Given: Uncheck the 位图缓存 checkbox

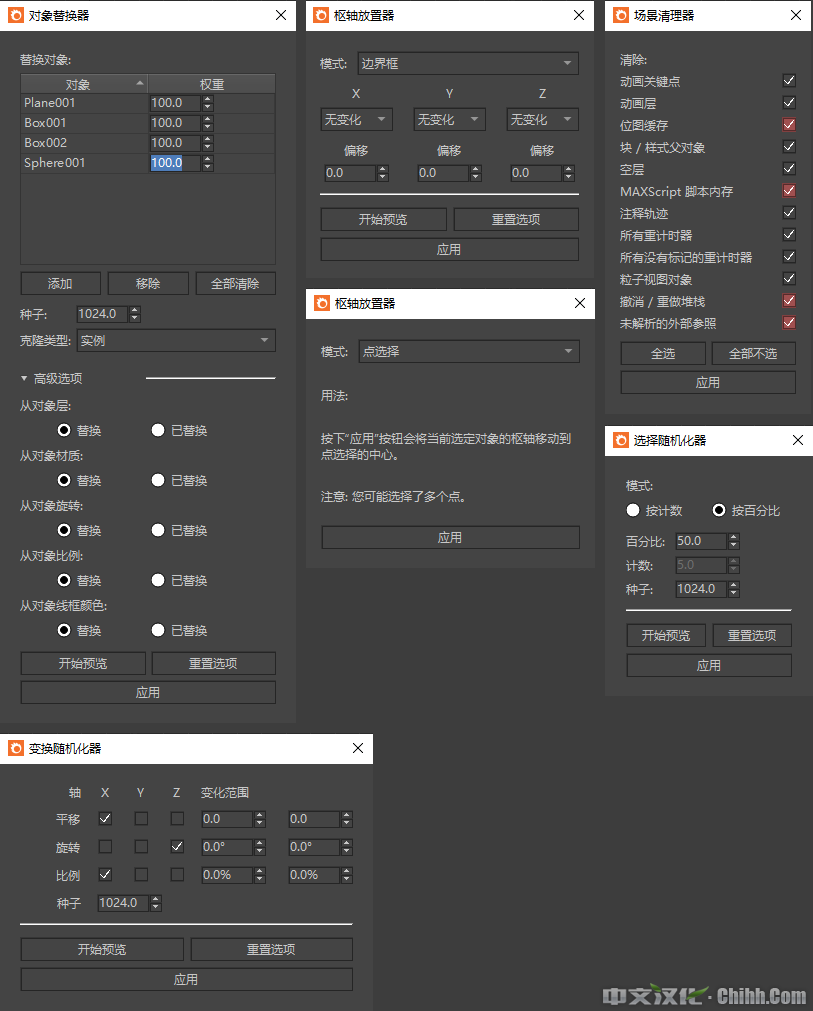Looking at the screenshot, I should tap(789, 125).
